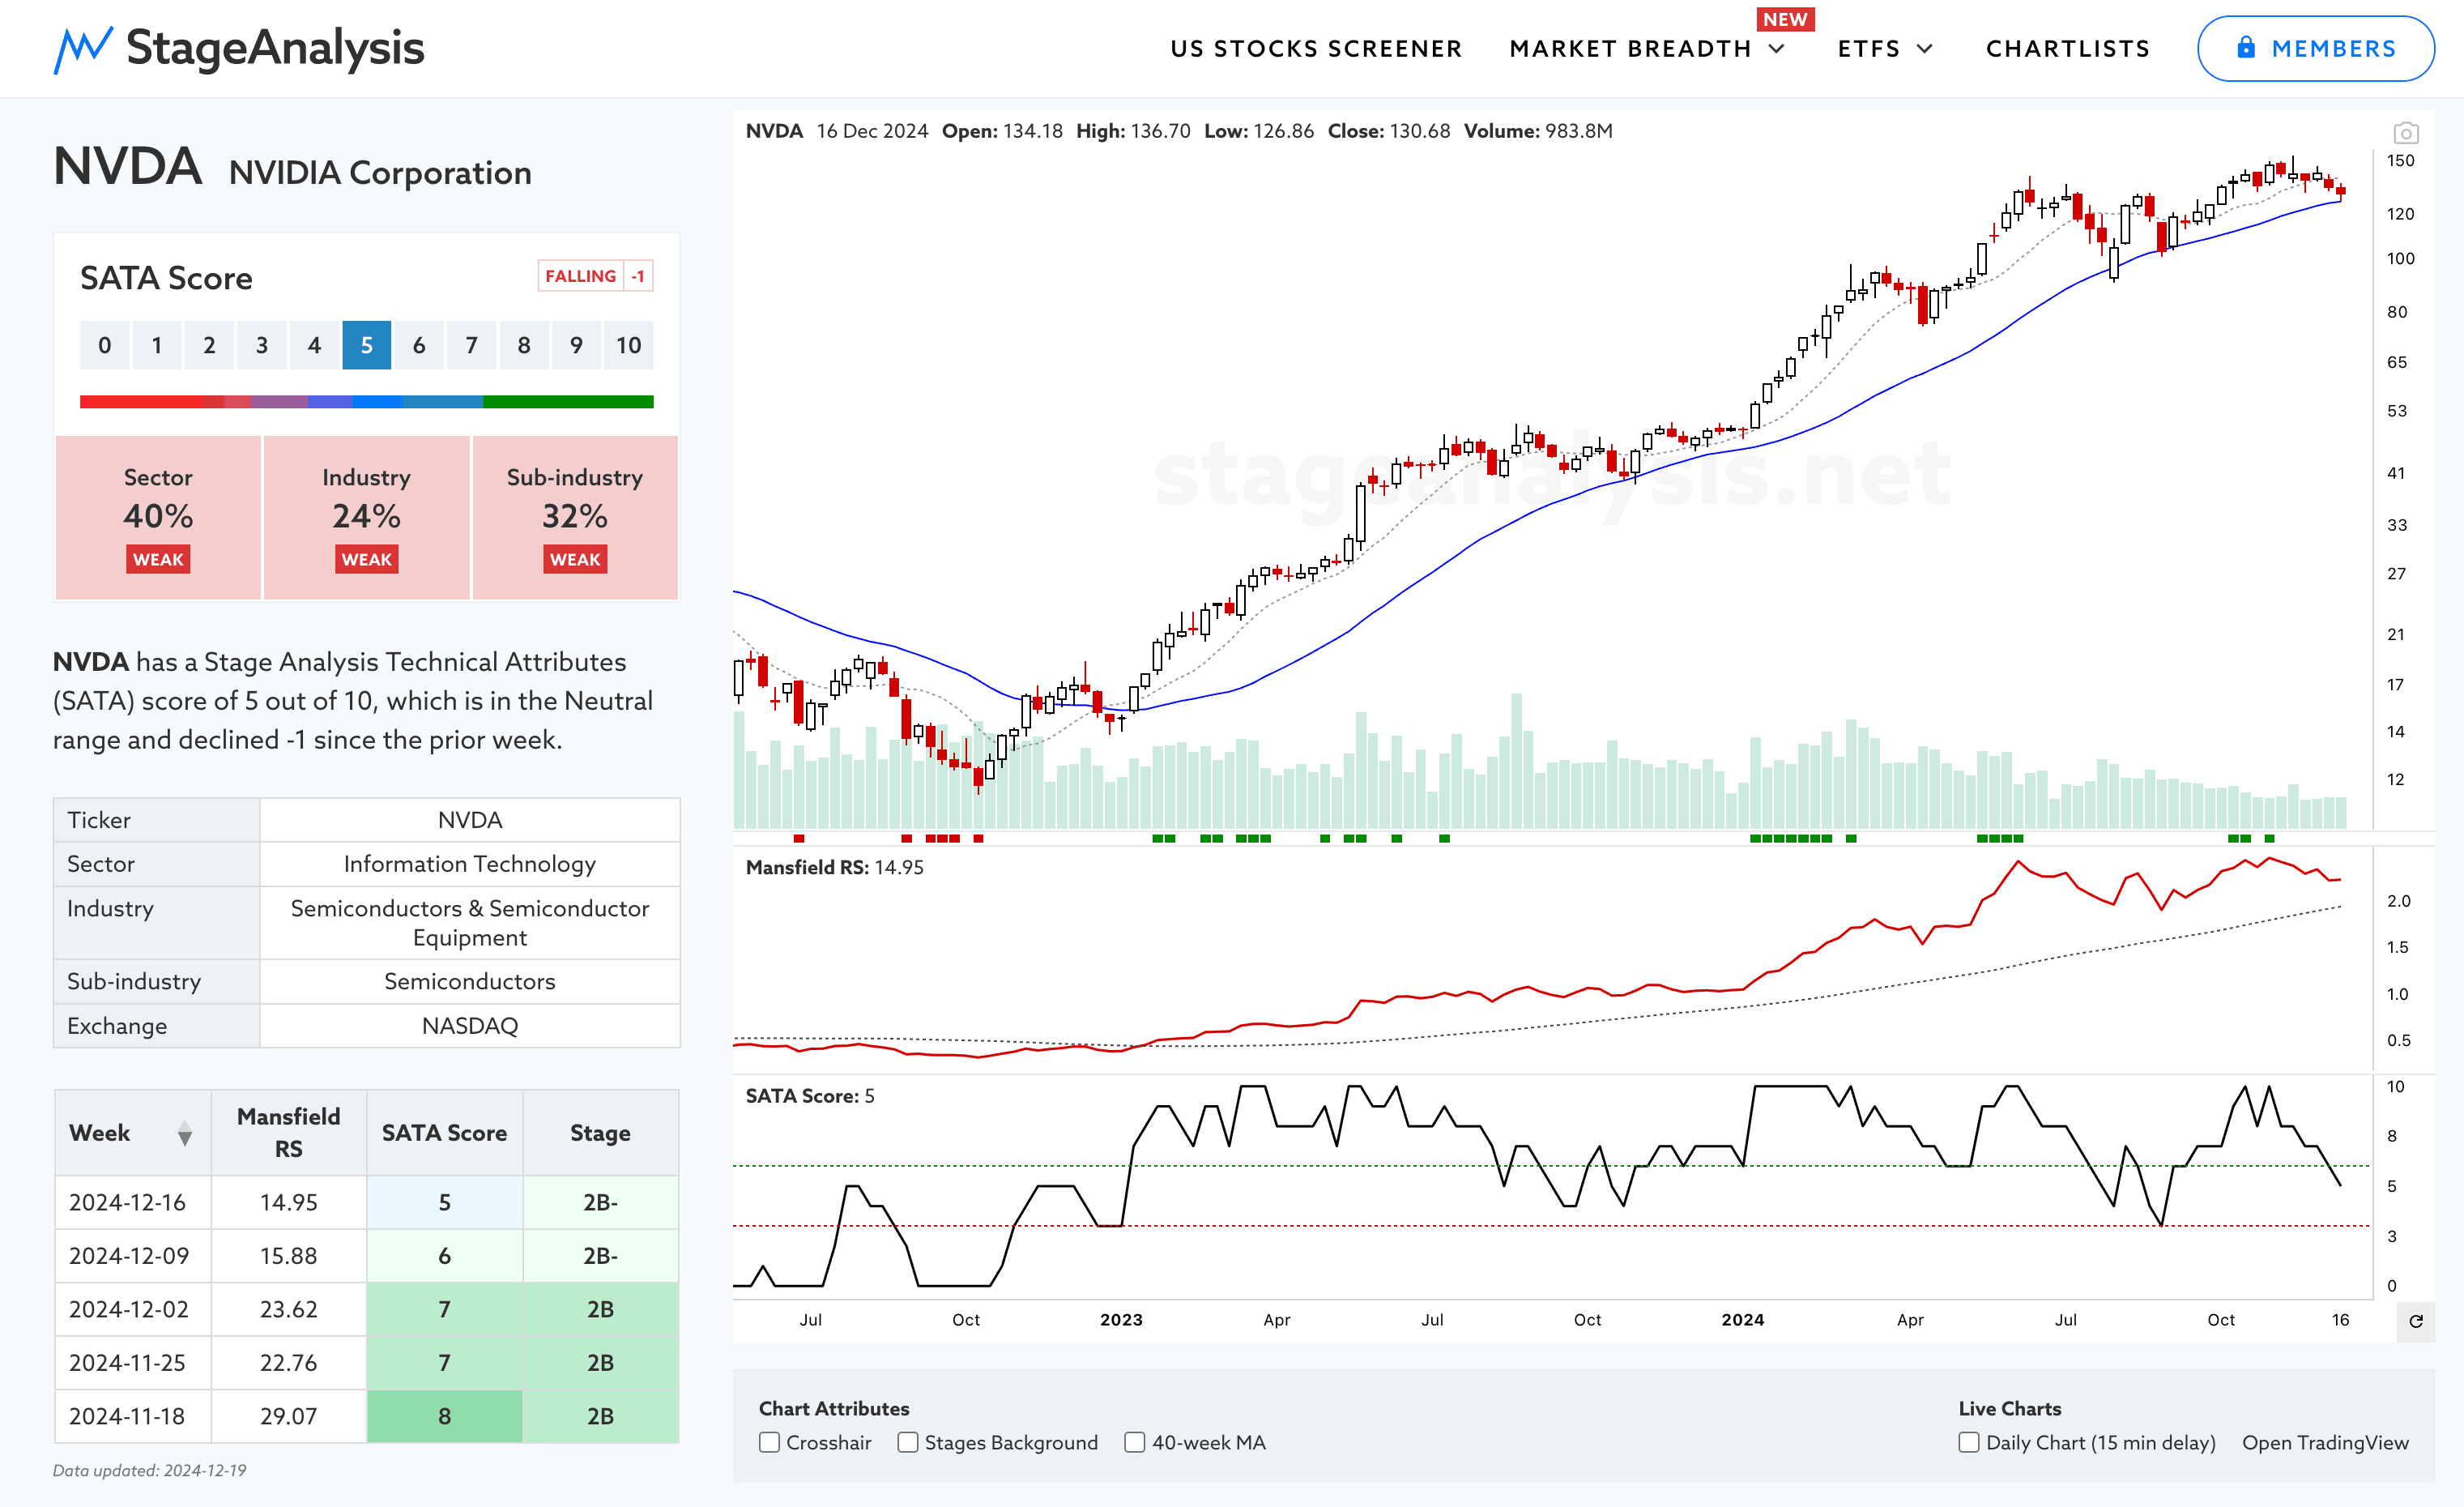The width and height of the screenshot is (2464, 1507).
Task: Open the Chartlists page
Action: point(2067,49)
